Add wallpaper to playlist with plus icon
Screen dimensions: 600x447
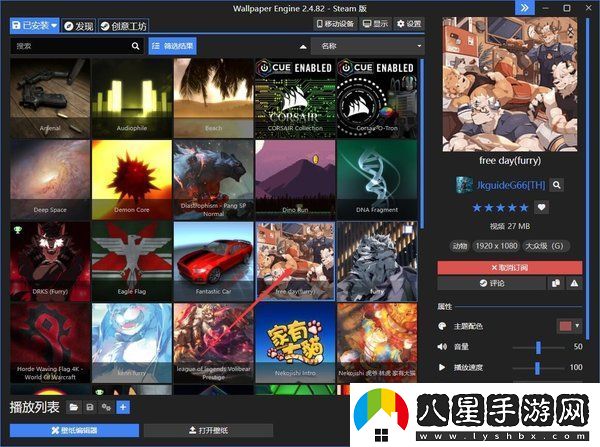(123, 408)
